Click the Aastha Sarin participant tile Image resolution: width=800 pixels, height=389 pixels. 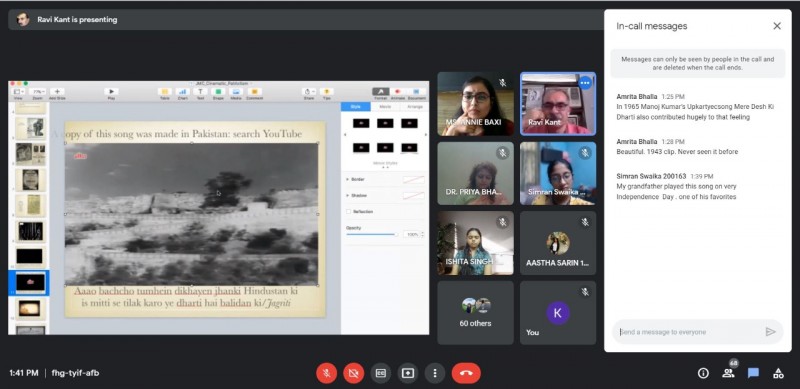tap(558, 243)
